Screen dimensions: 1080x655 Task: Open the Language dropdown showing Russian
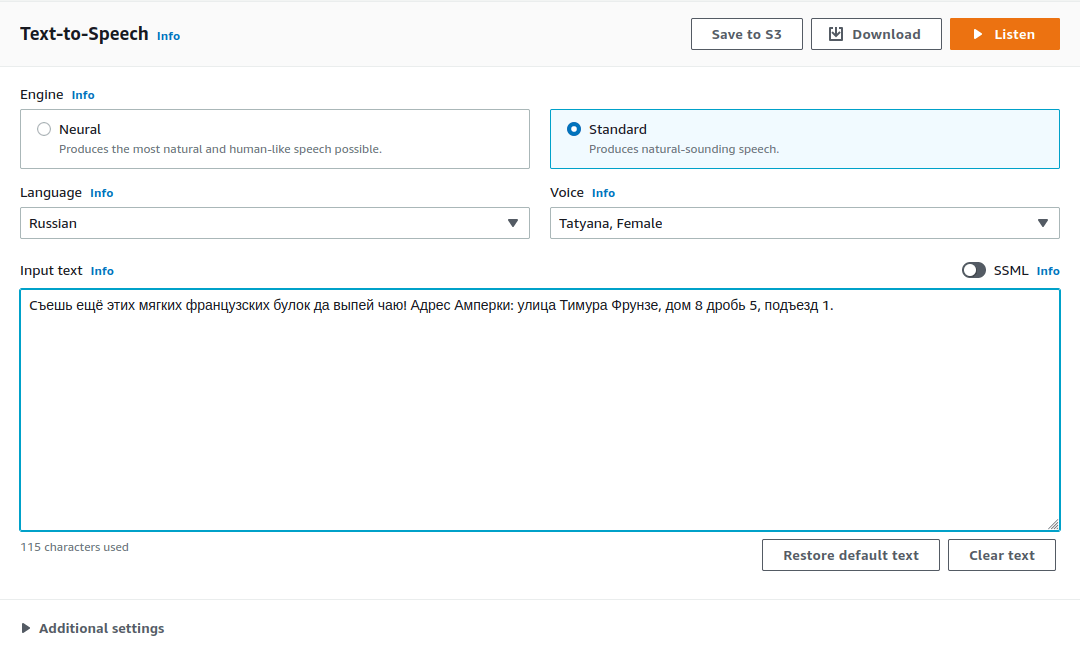[274, 223]
